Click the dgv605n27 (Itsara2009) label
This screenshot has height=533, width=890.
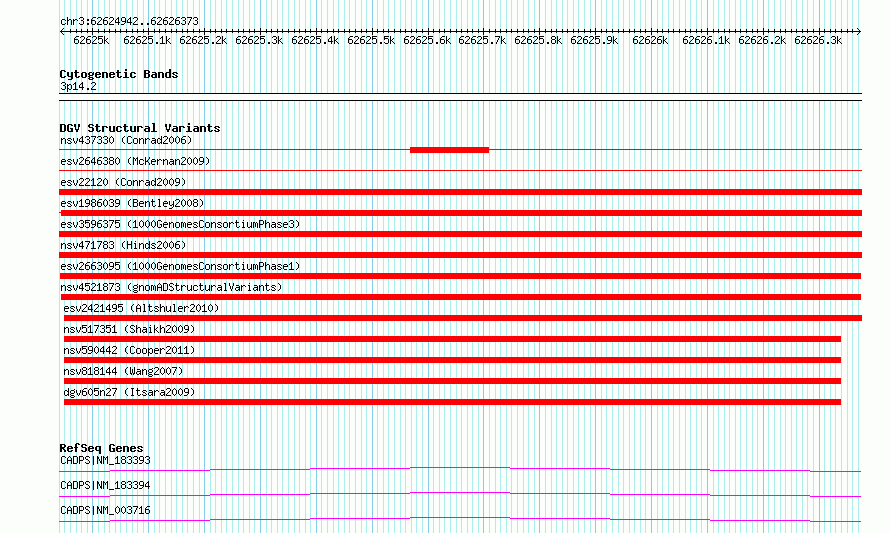click(x=129, y=392)
